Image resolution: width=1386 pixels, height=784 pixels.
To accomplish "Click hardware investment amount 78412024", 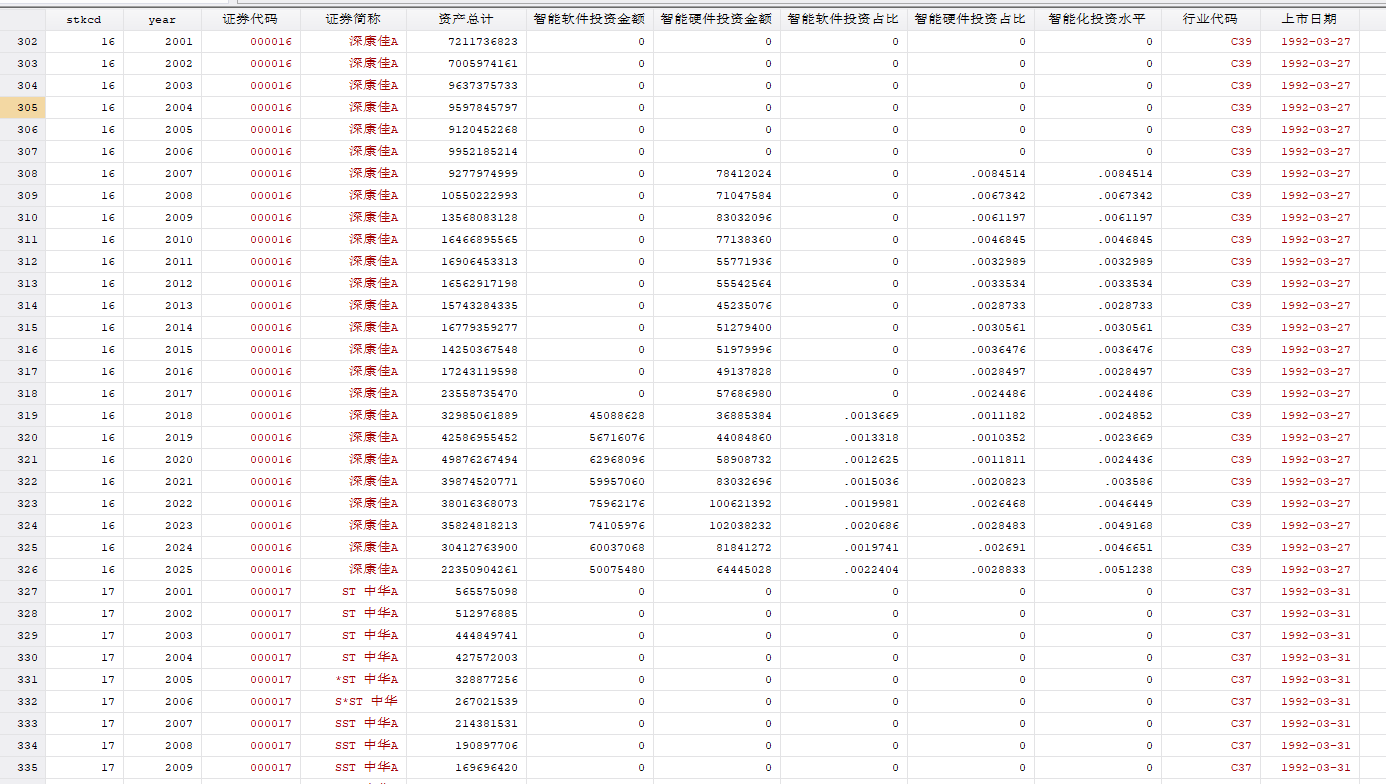I will tap(716, 173).
